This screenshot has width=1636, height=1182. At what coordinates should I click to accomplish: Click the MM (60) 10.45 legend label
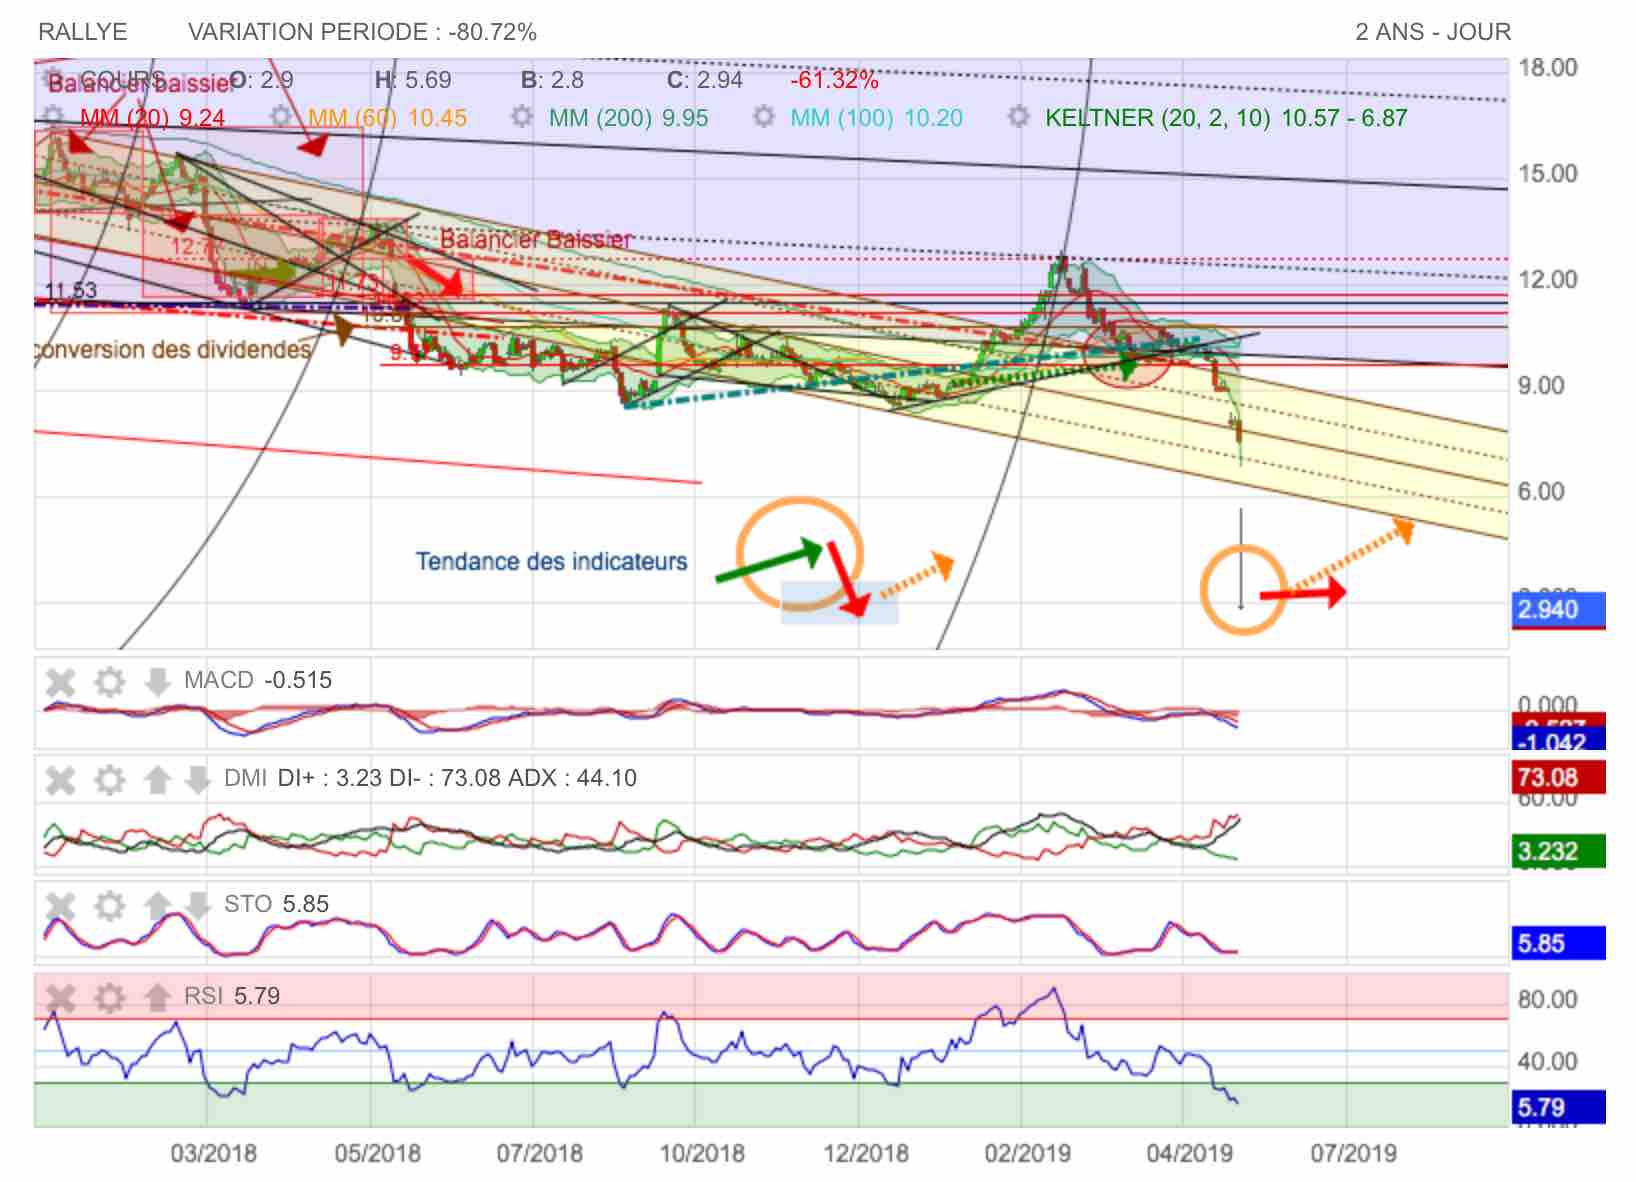pos(387,118)
